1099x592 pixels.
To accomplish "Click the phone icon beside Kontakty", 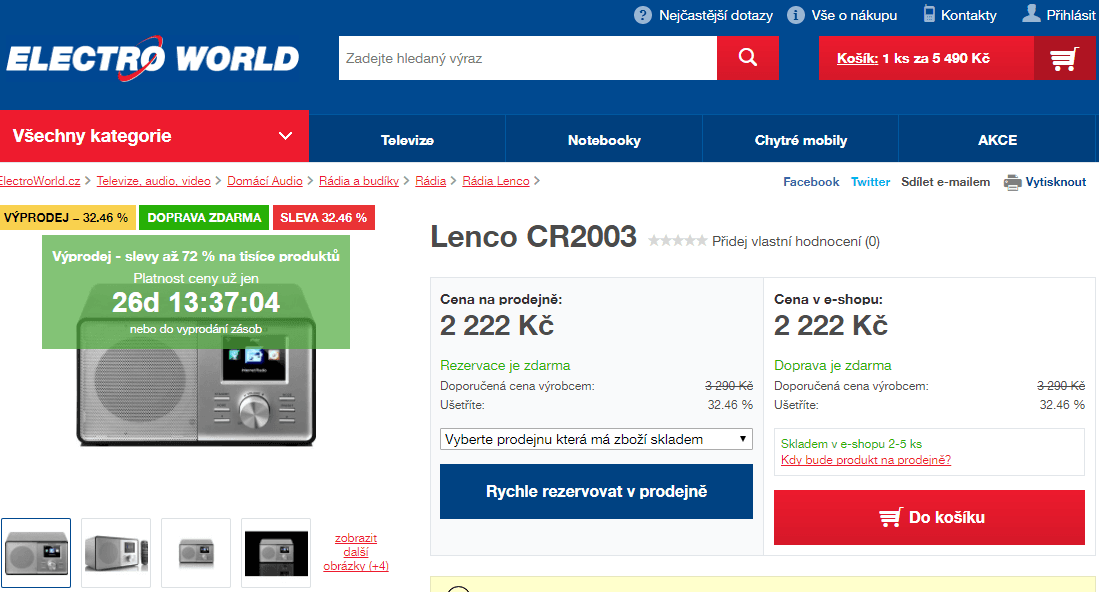I will pyautogui.click(x=929, y=14).
